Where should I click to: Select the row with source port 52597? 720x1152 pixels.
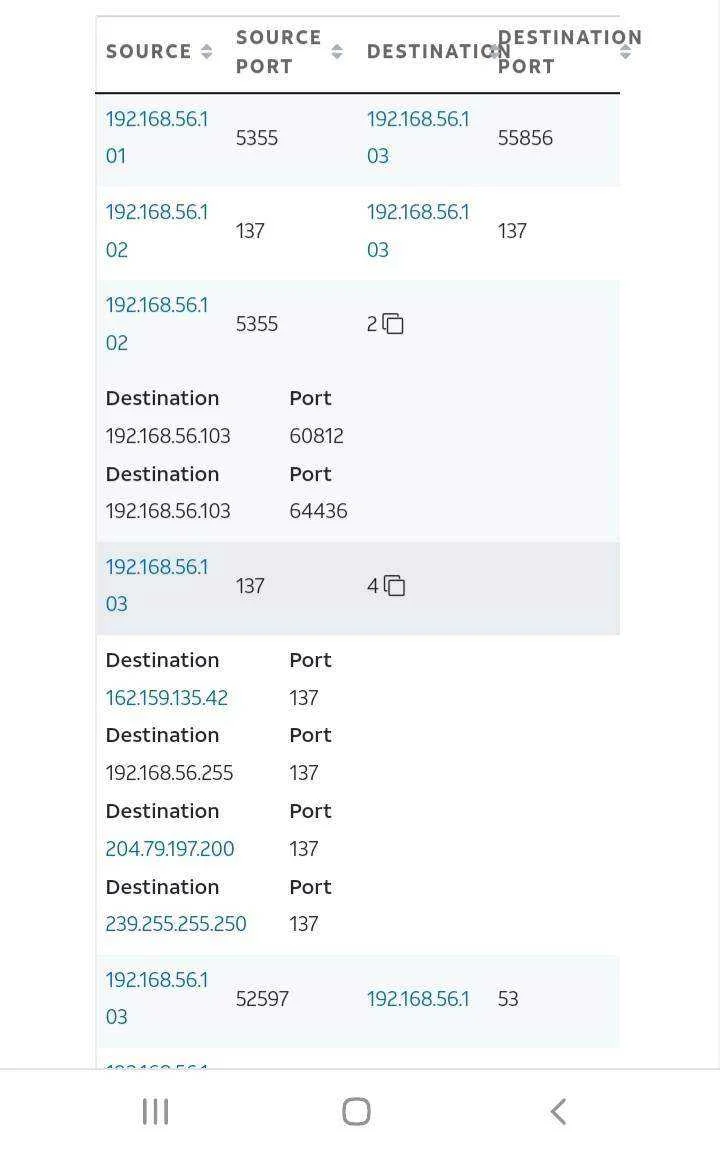tap(358, 1001)
